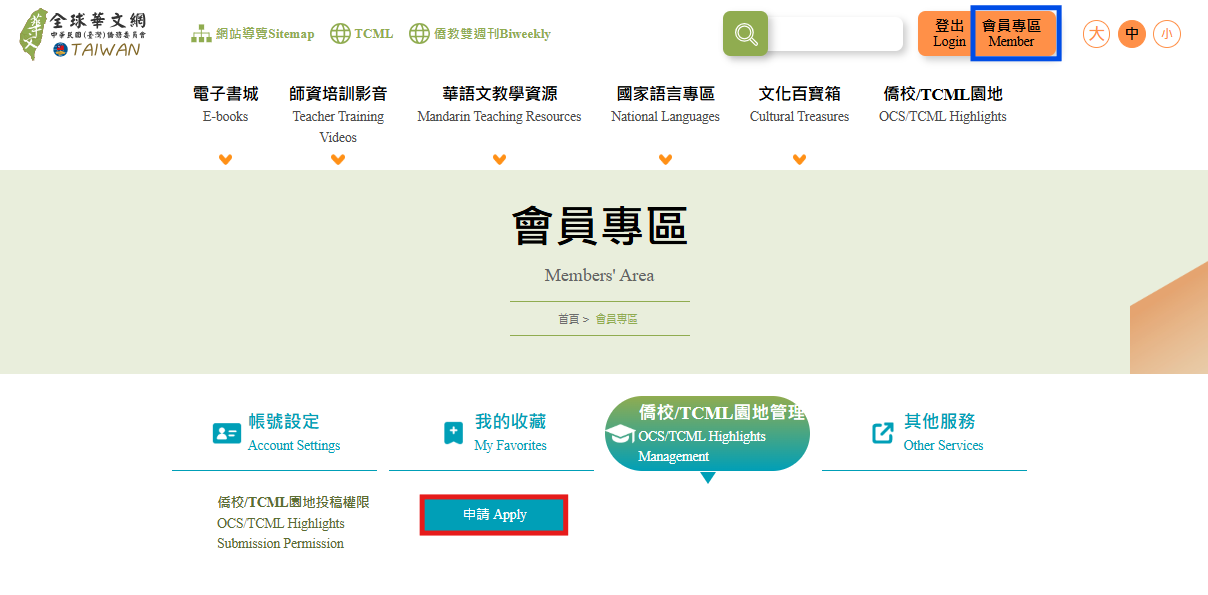Select the Other Services external link icon

[x=883, y=432]
